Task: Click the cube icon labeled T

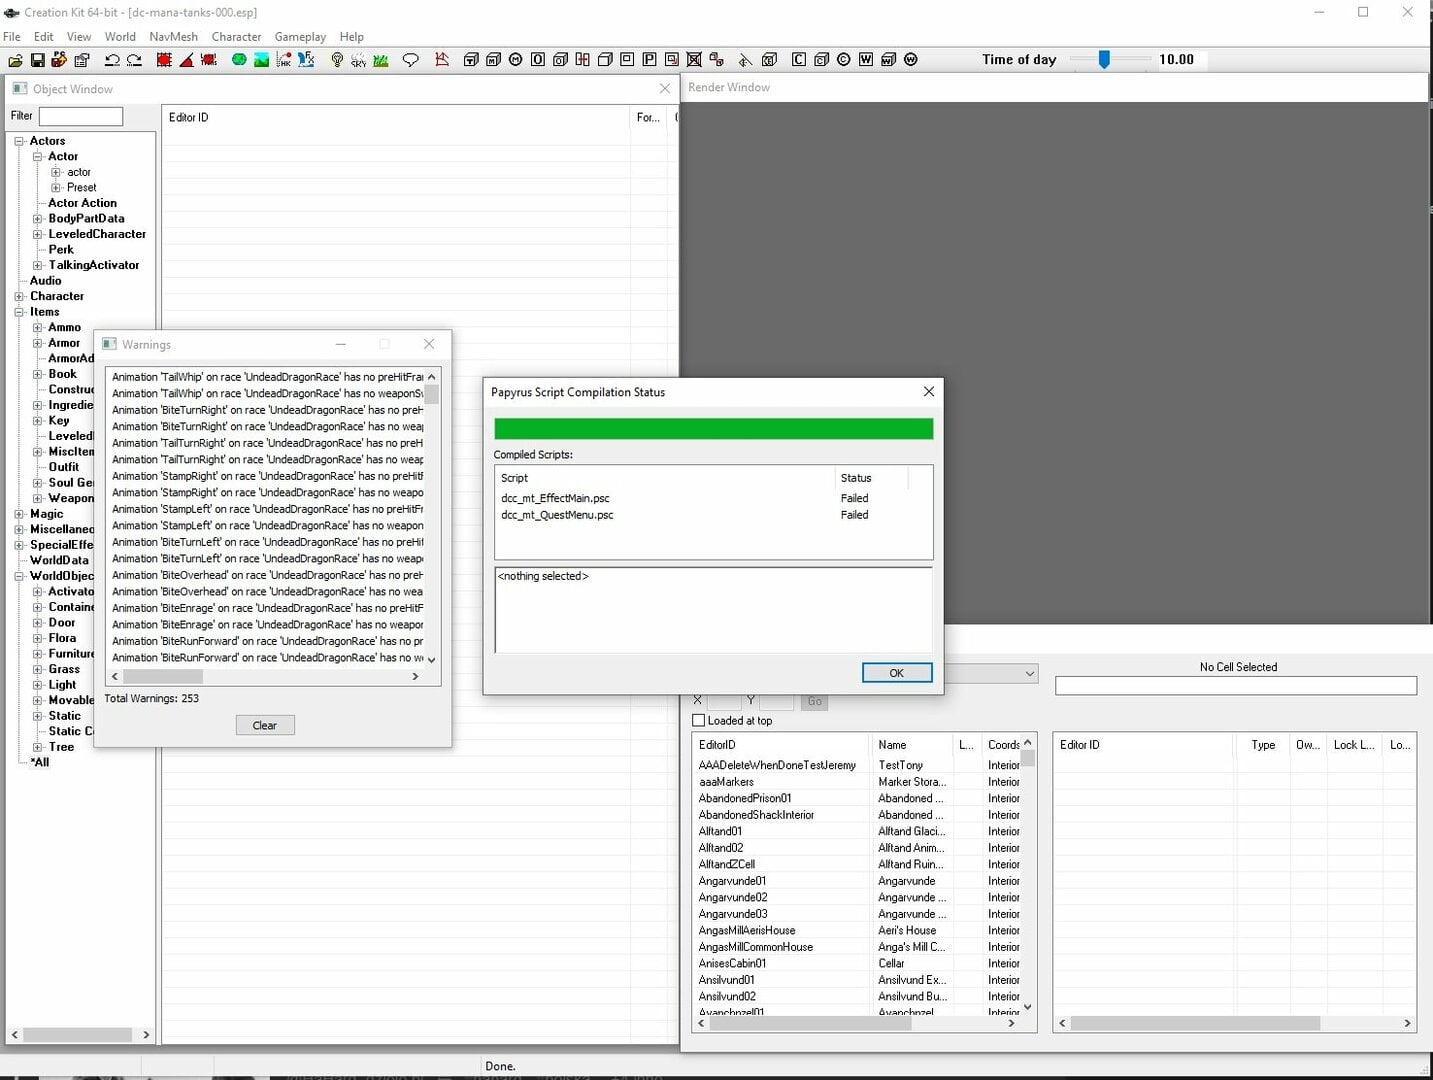Action: click(x=471, y=60)
